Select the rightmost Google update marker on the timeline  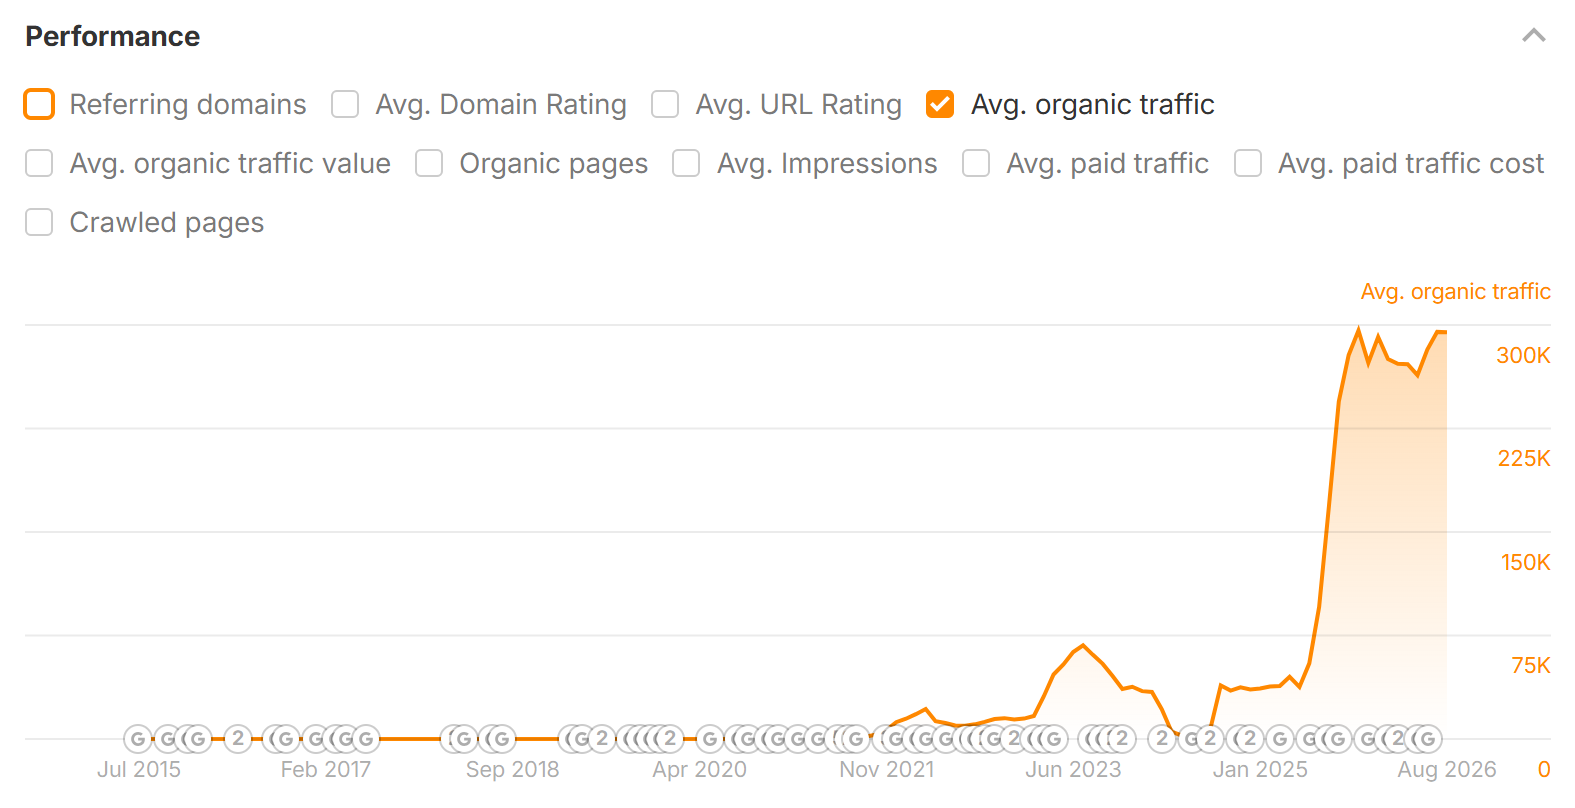coord(1428,739)
